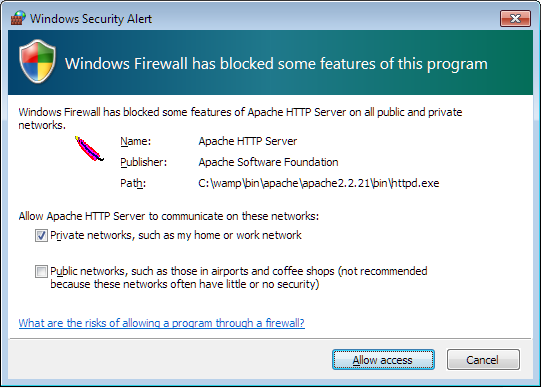Image resolution: width=541 pixels, height=388 pixels.
Task: Click the 'Allow Apache HTTP Server to communicate' text
Action: (x=169, y=216)
